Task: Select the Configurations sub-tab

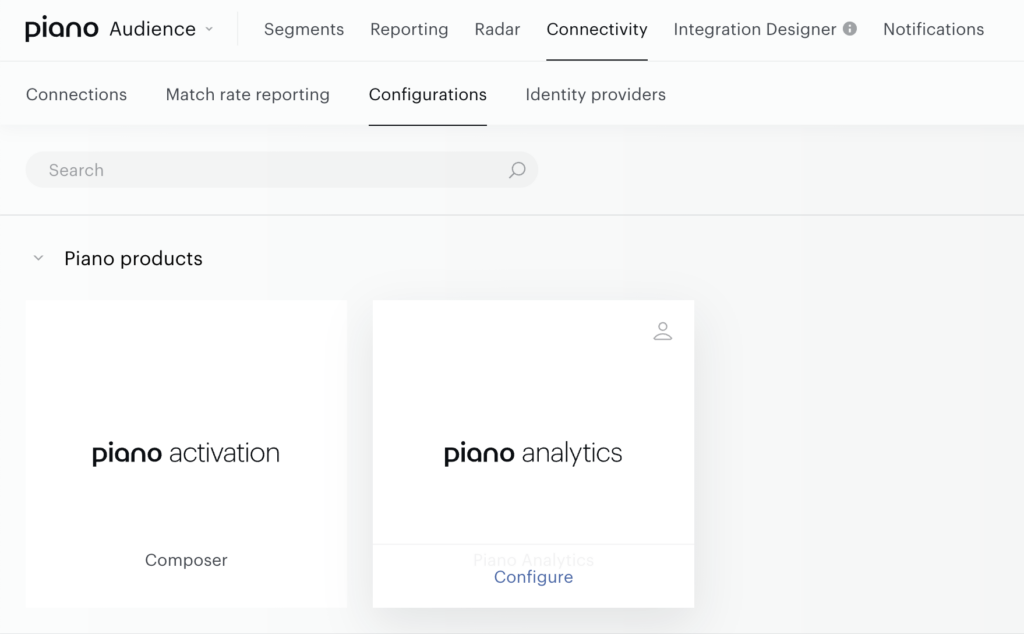Action: click(x=428, y=95)
